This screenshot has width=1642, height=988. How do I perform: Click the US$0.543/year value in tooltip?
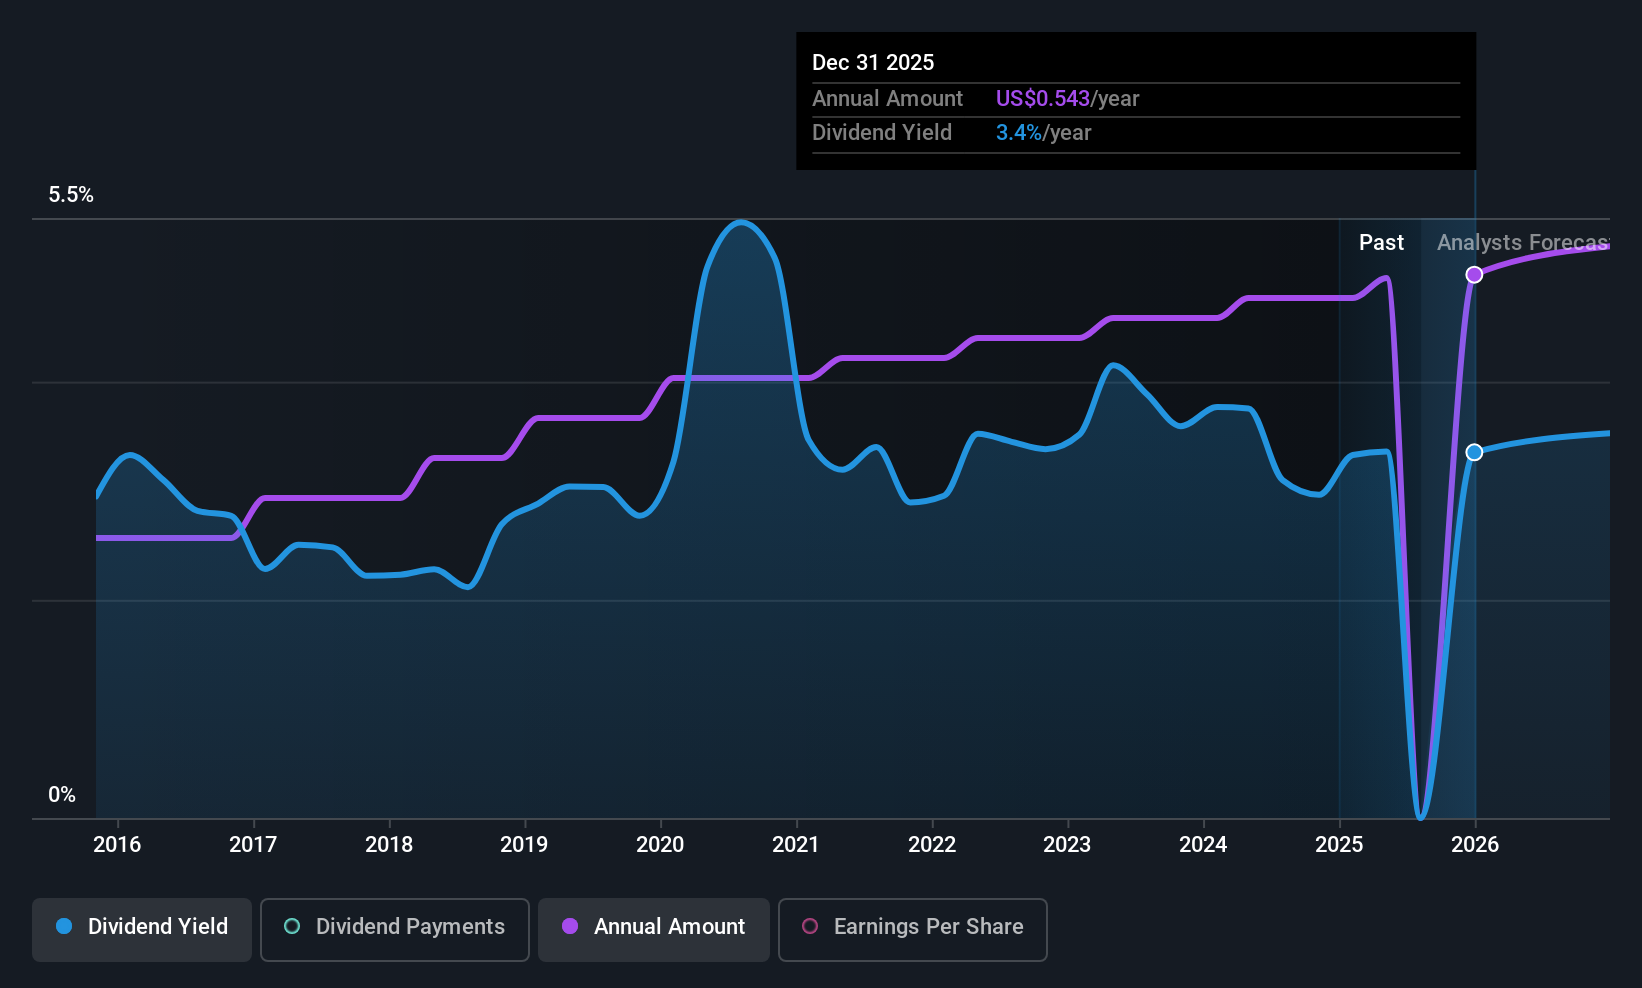pyautogui.click(x=1067, y=99)
